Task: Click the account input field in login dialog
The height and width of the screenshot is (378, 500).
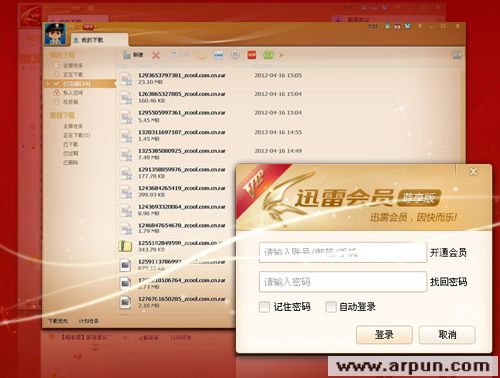Action: [343, 252]
